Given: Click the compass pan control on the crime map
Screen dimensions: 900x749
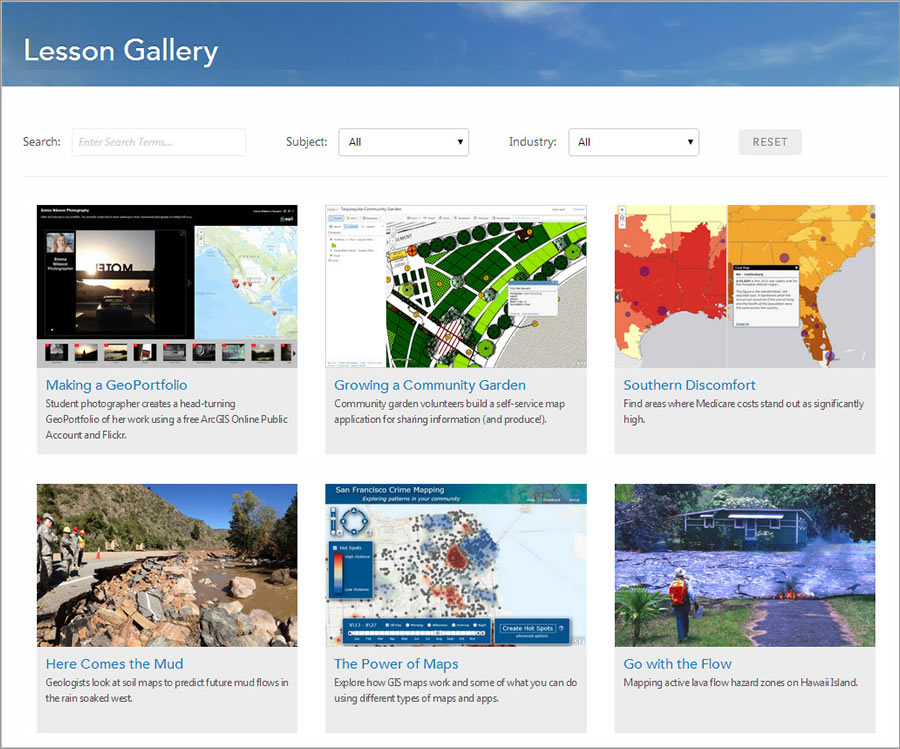Looking at the screenshot, I should point(354,521).
